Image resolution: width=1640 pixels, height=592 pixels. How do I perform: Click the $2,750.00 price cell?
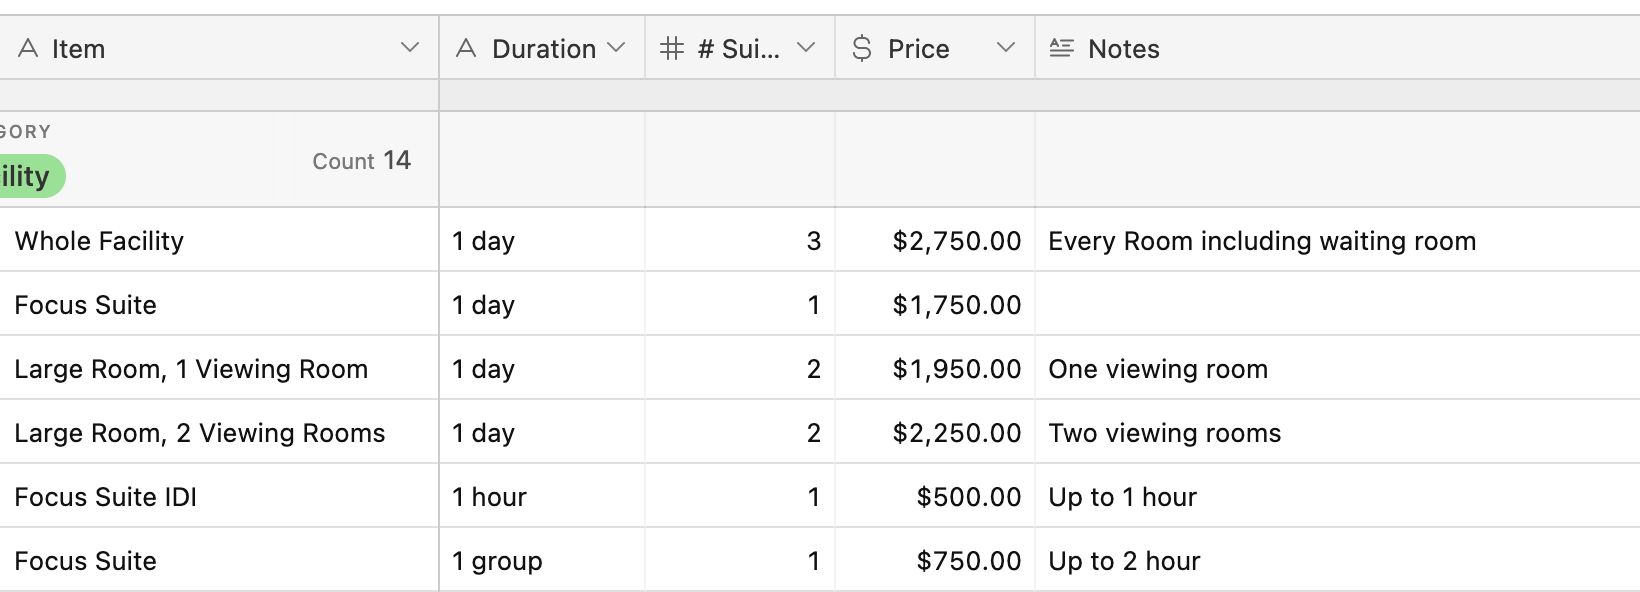point(935,240)
